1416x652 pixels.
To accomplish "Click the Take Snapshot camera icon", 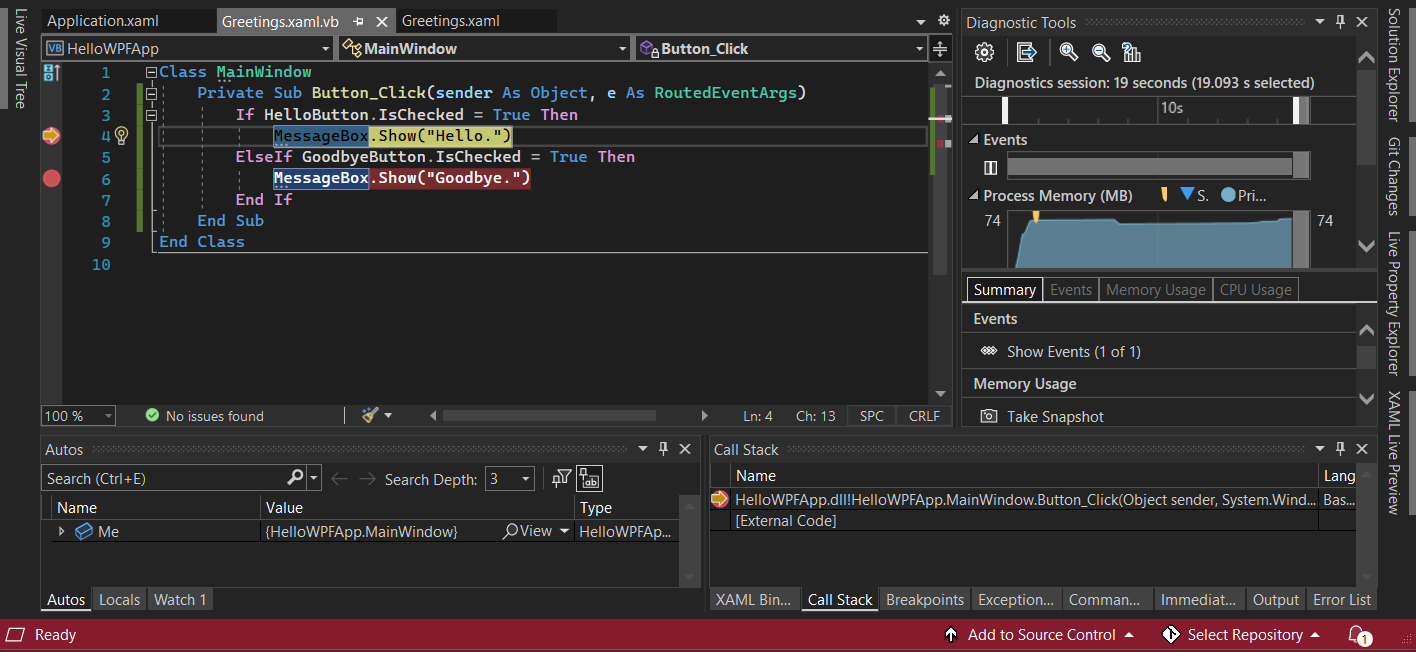I will pos(989,415).
